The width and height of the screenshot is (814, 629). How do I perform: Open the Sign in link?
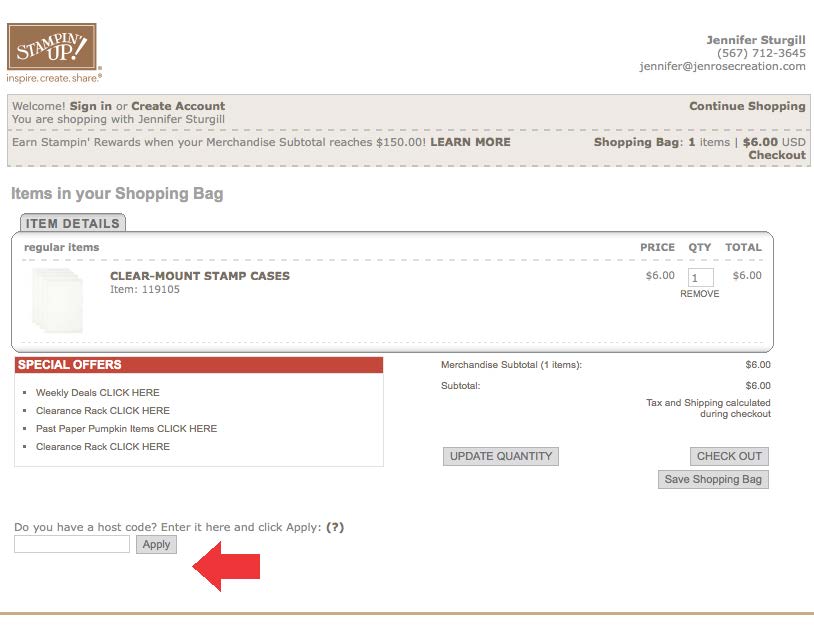90,106
